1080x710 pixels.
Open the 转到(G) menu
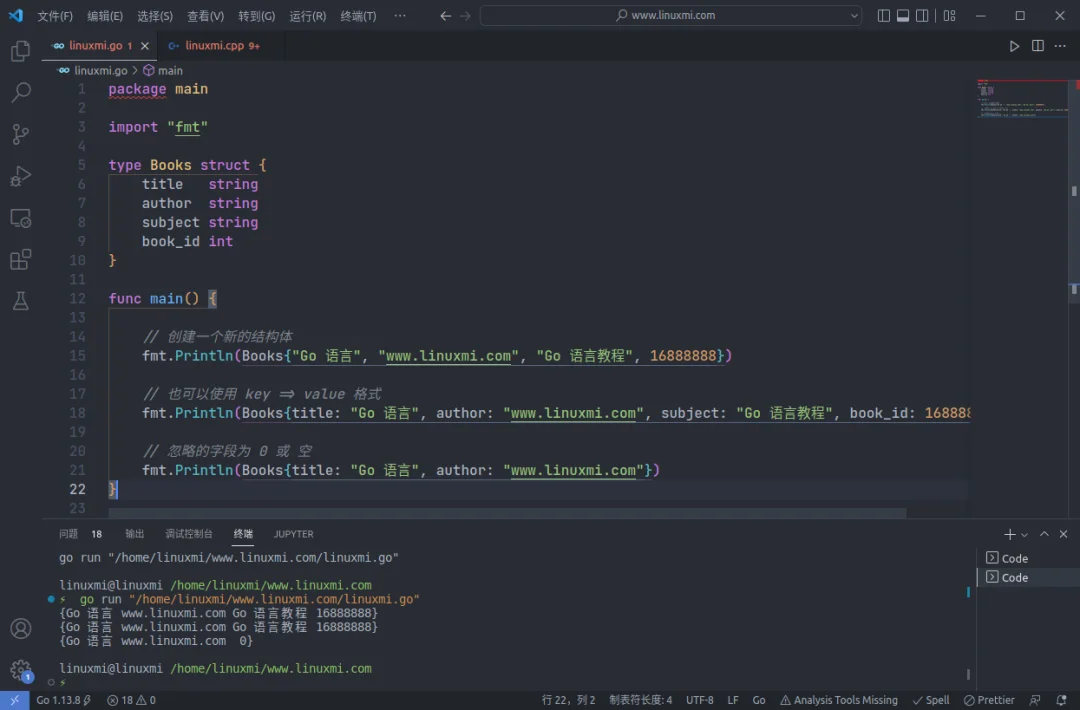click(256, 16)
